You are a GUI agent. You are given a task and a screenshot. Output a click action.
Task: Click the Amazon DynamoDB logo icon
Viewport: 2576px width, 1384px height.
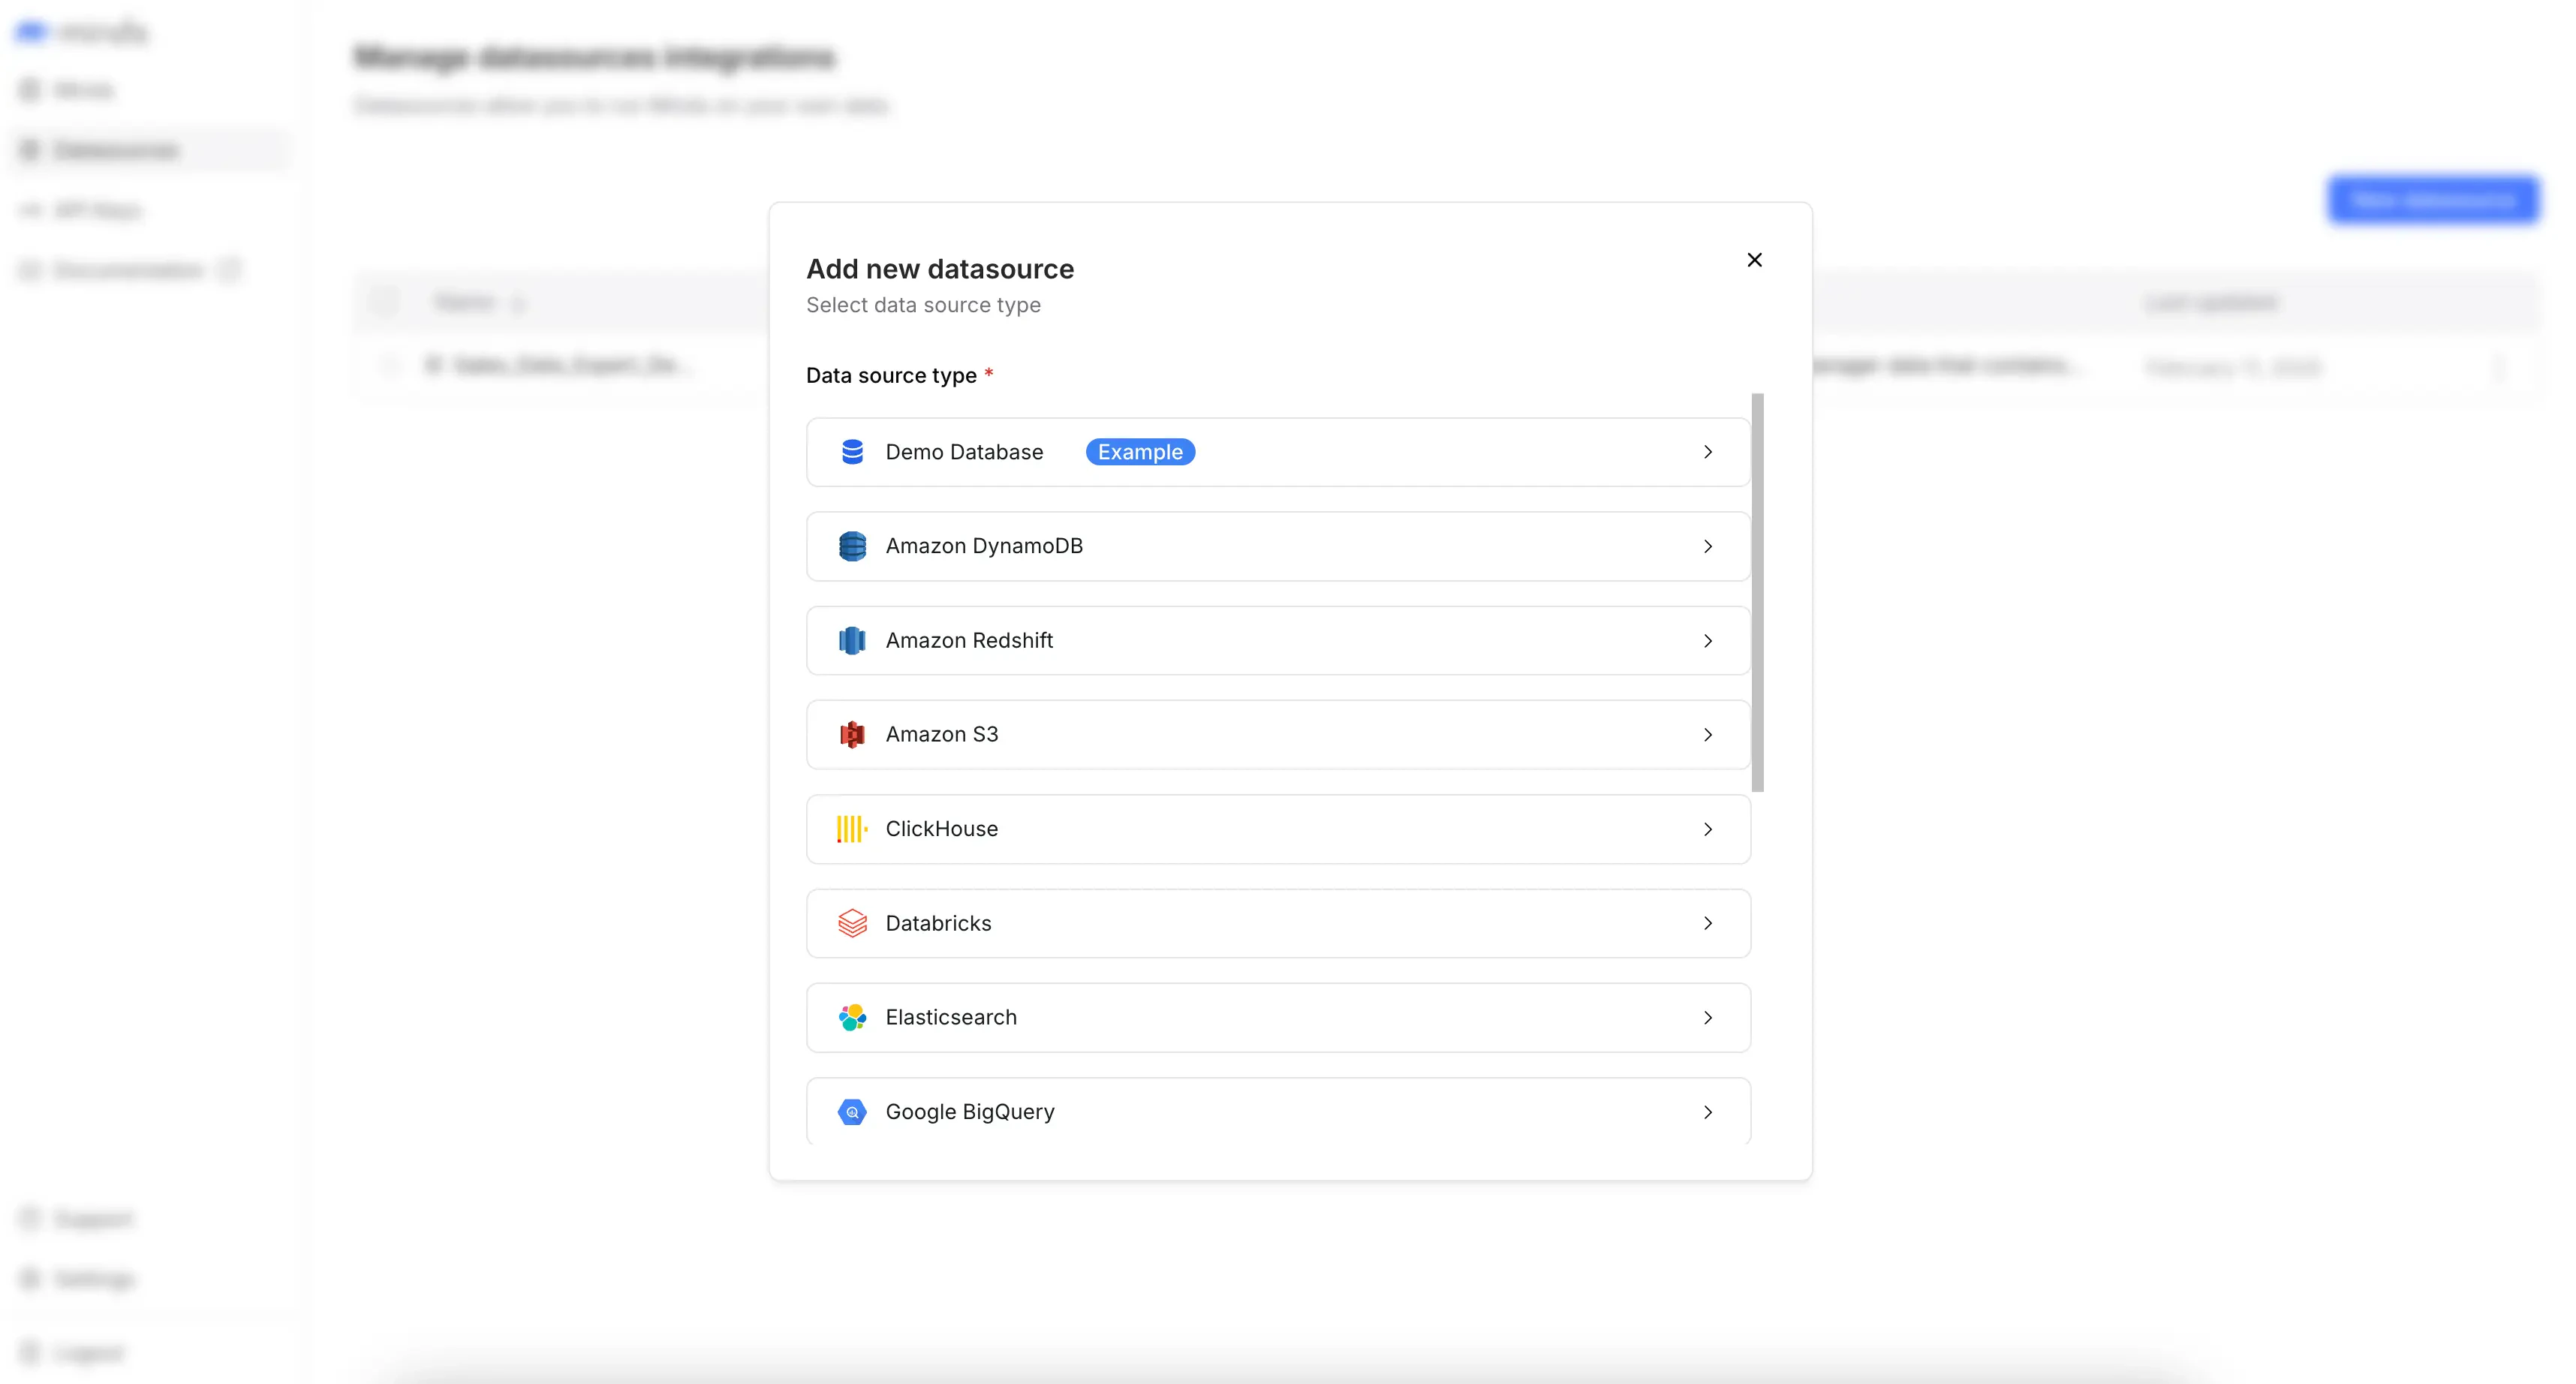tap(852, 546)
